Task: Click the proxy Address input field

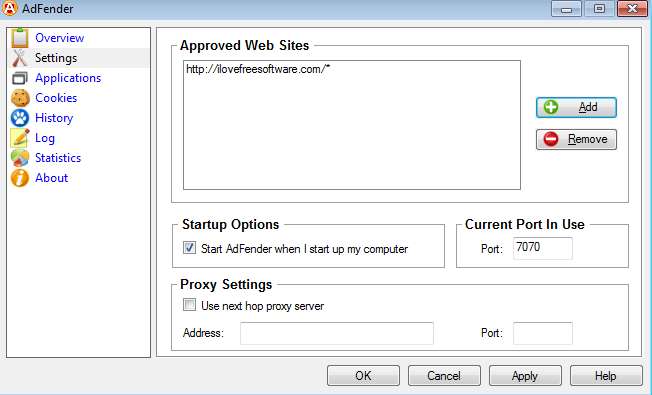Action: pos(337,333)
